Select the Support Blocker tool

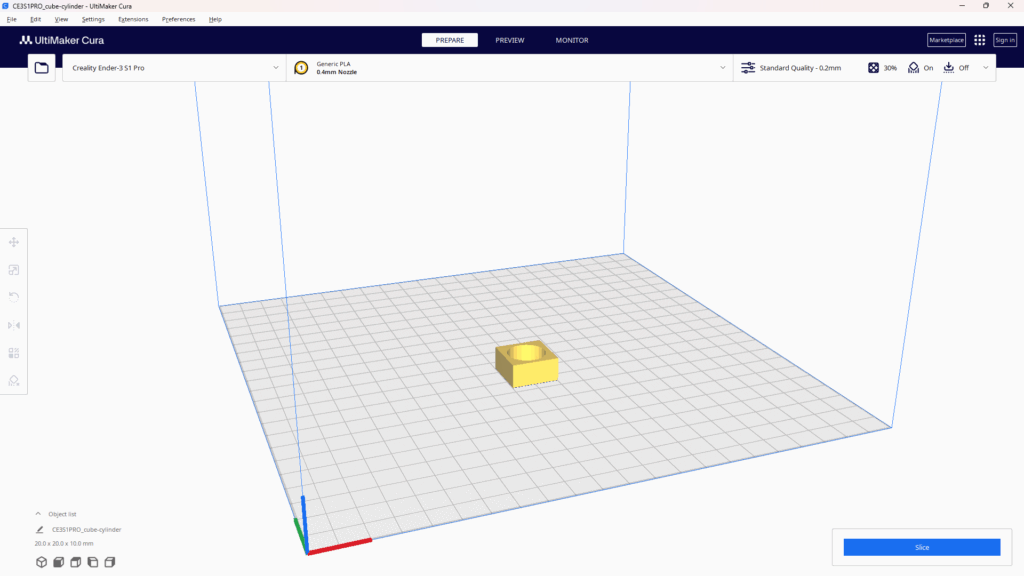point(13,380)
